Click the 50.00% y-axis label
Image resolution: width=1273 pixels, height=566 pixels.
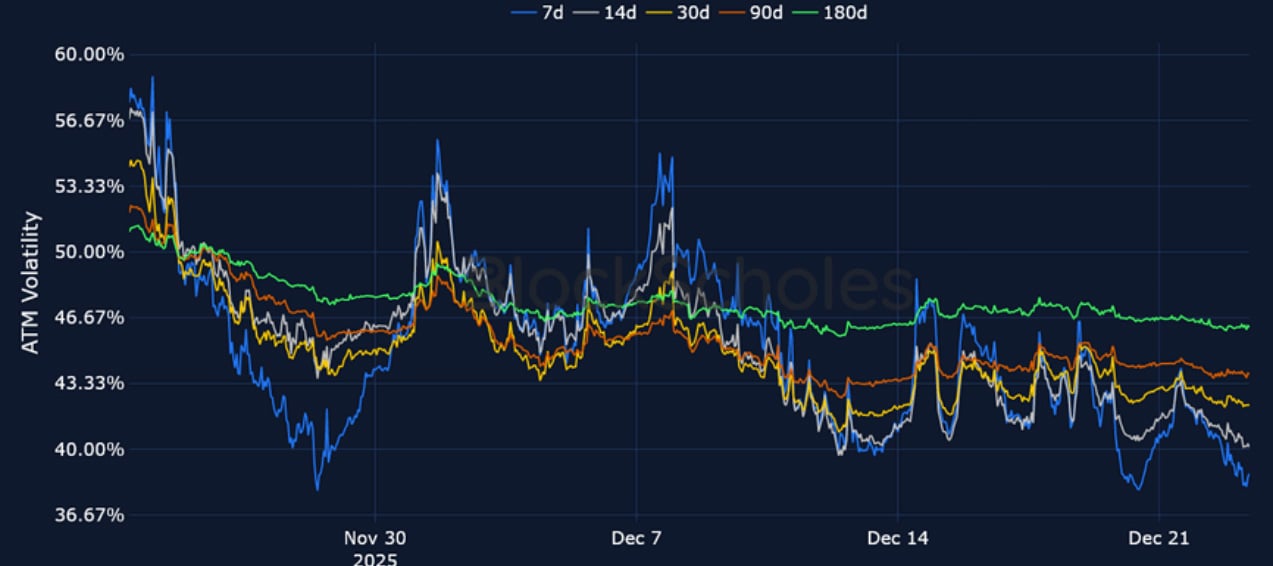[88, 252]
